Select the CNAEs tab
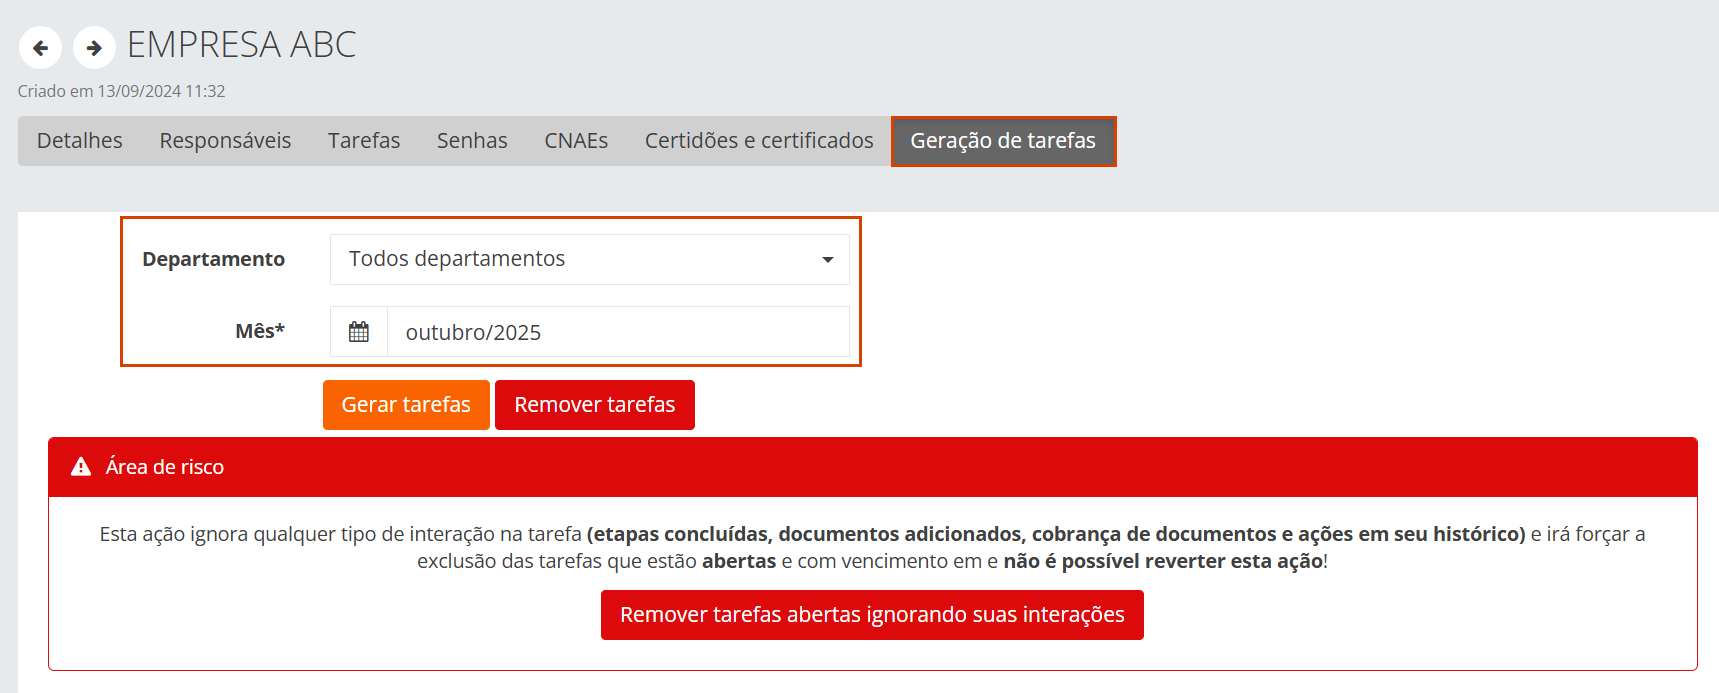The height and width of the screenshot is (693, 1719). pos(576,141)
